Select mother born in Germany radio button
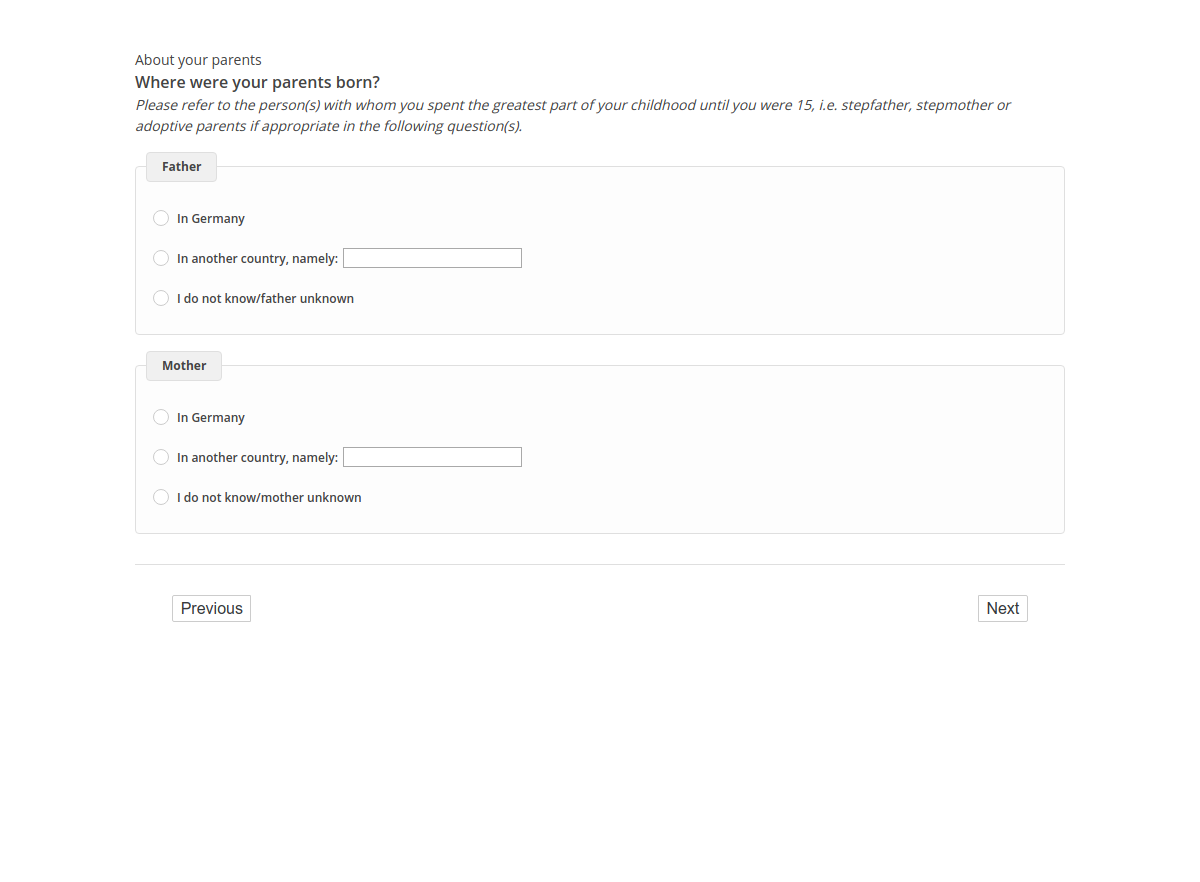Image resolution: width=1200 pixels, height=882 pixels. click(161, 417)
